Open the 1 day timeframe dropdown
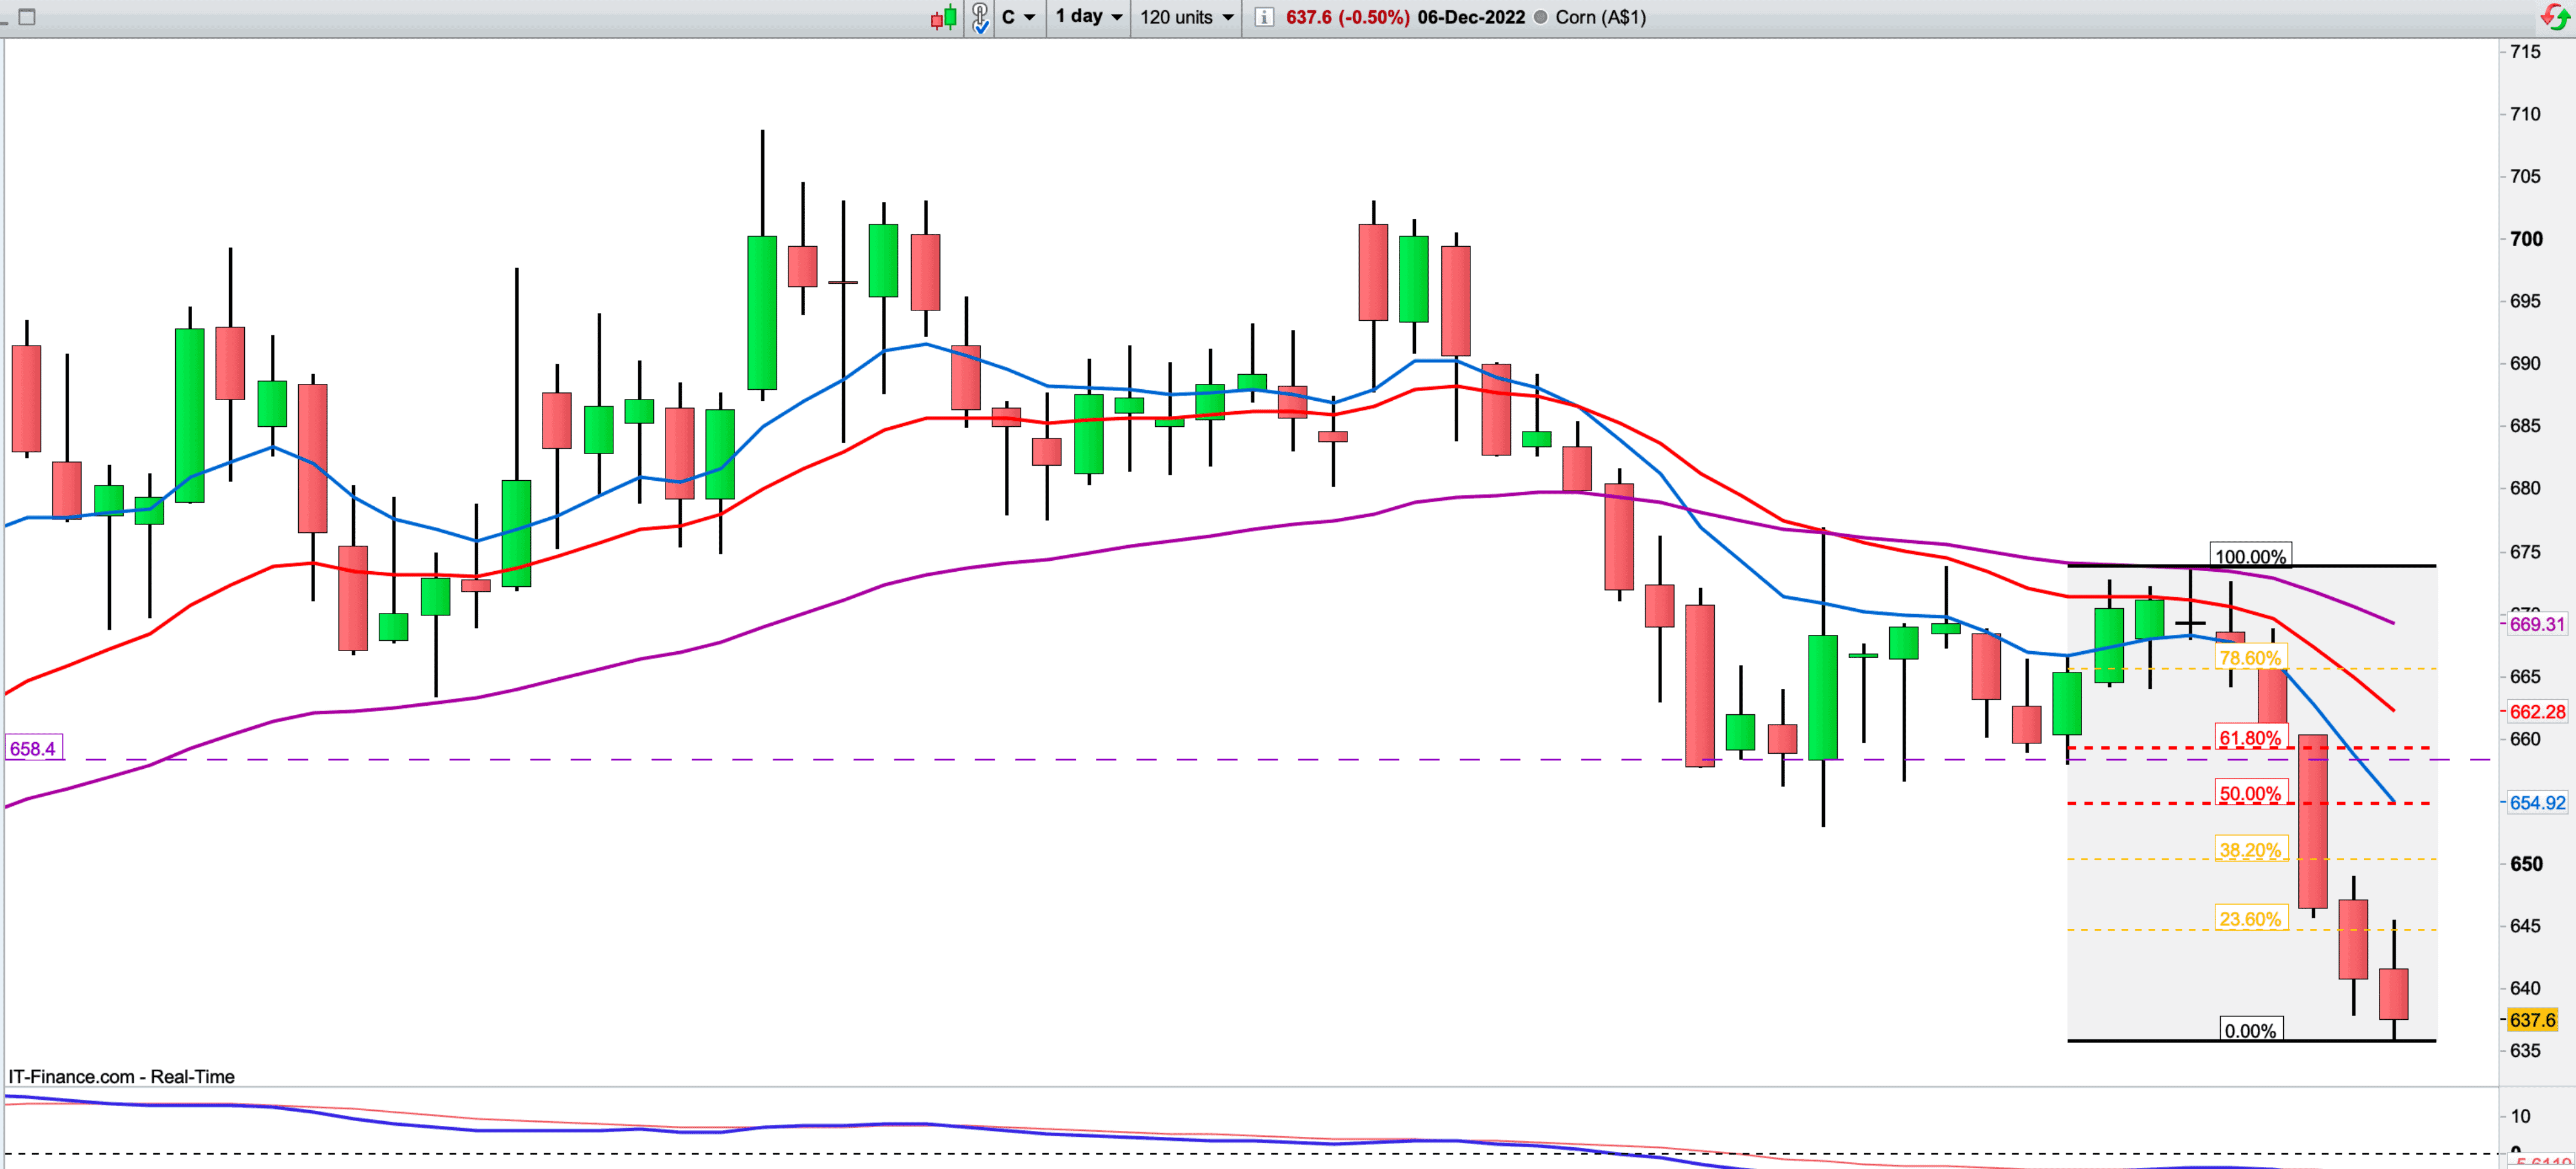 pos(1089,17)
